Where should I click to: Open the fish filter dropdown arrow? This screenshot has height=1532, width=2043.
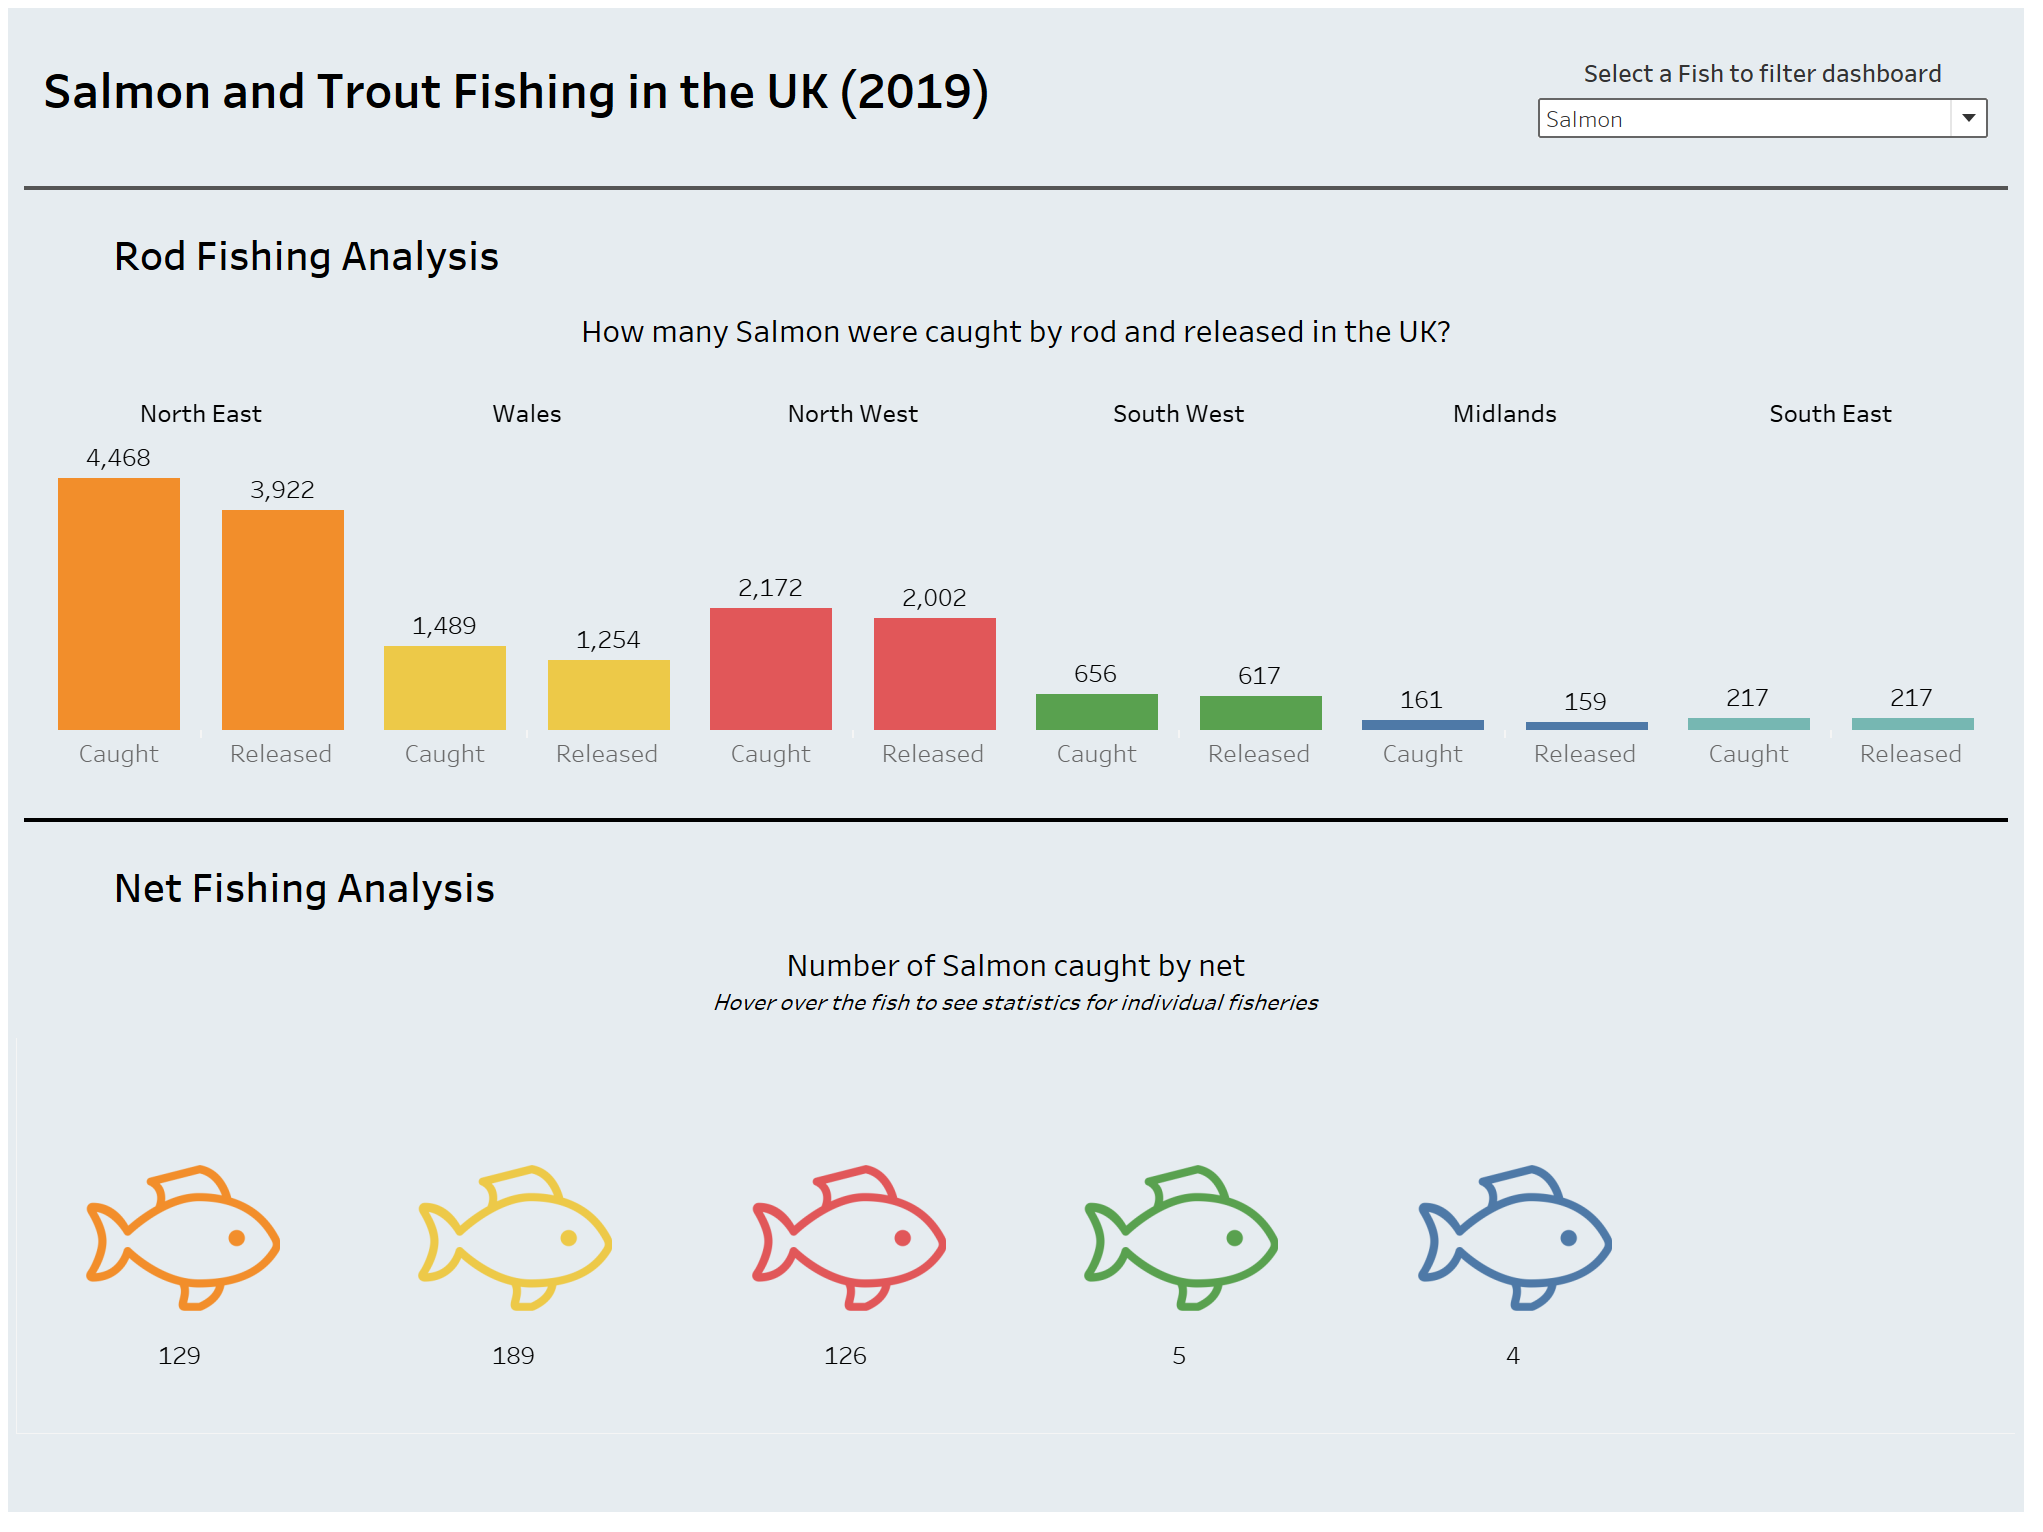pyautogui.click(x=1968, y=118)
